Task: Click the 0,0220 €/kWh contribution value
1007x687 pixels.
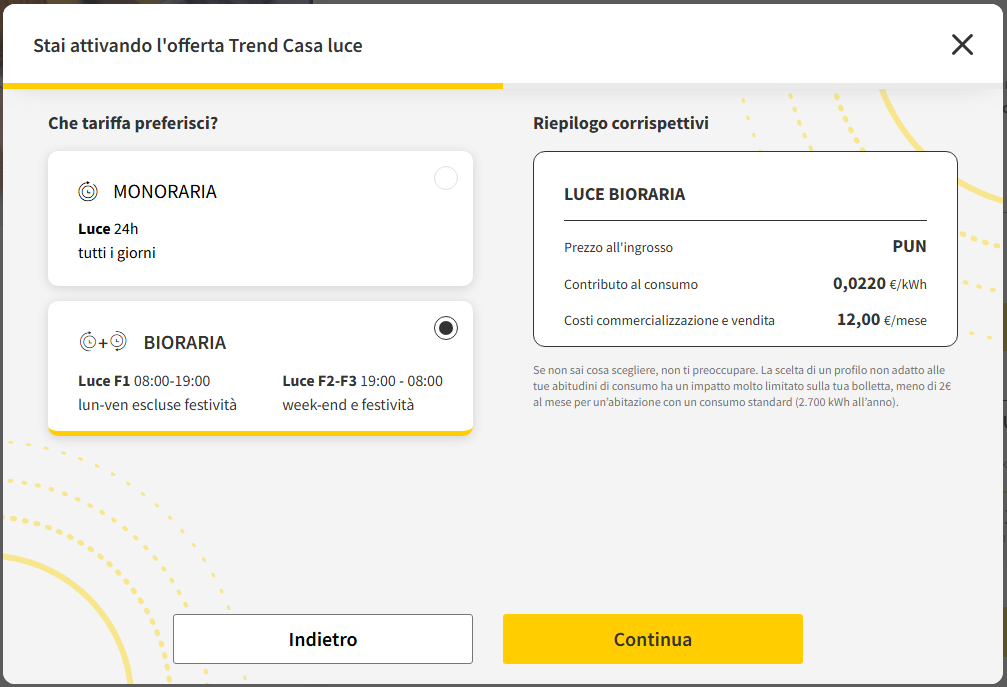Action: tap(879, 284)
